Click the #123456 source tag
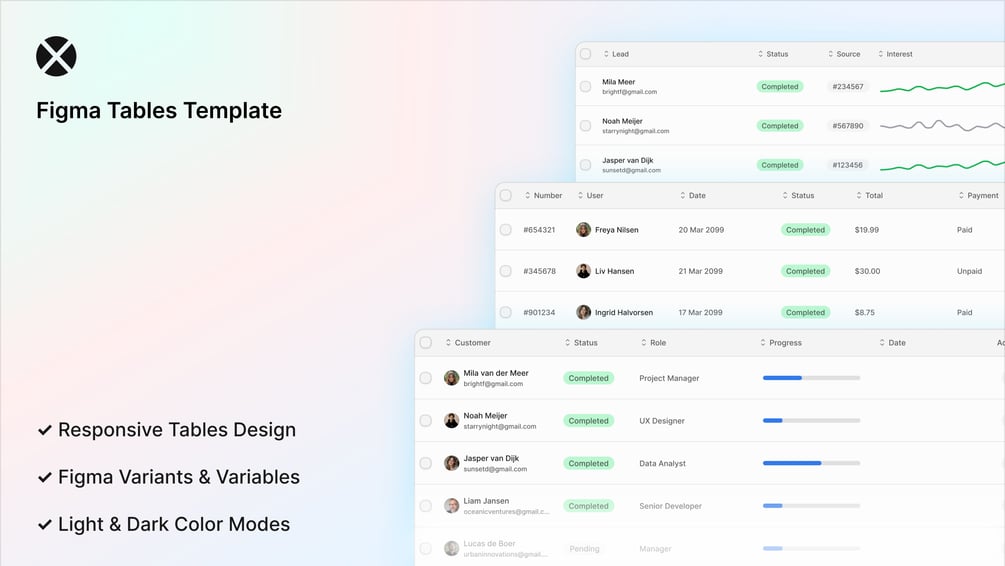 847,165
